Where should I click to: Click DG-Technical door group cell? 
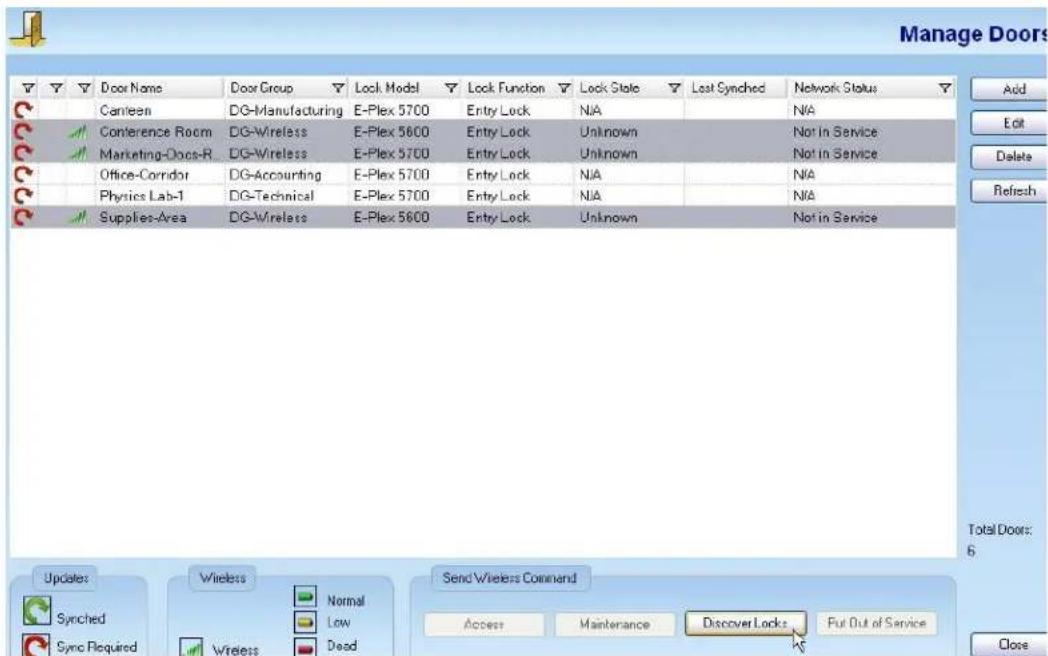(x=271, y=196)
